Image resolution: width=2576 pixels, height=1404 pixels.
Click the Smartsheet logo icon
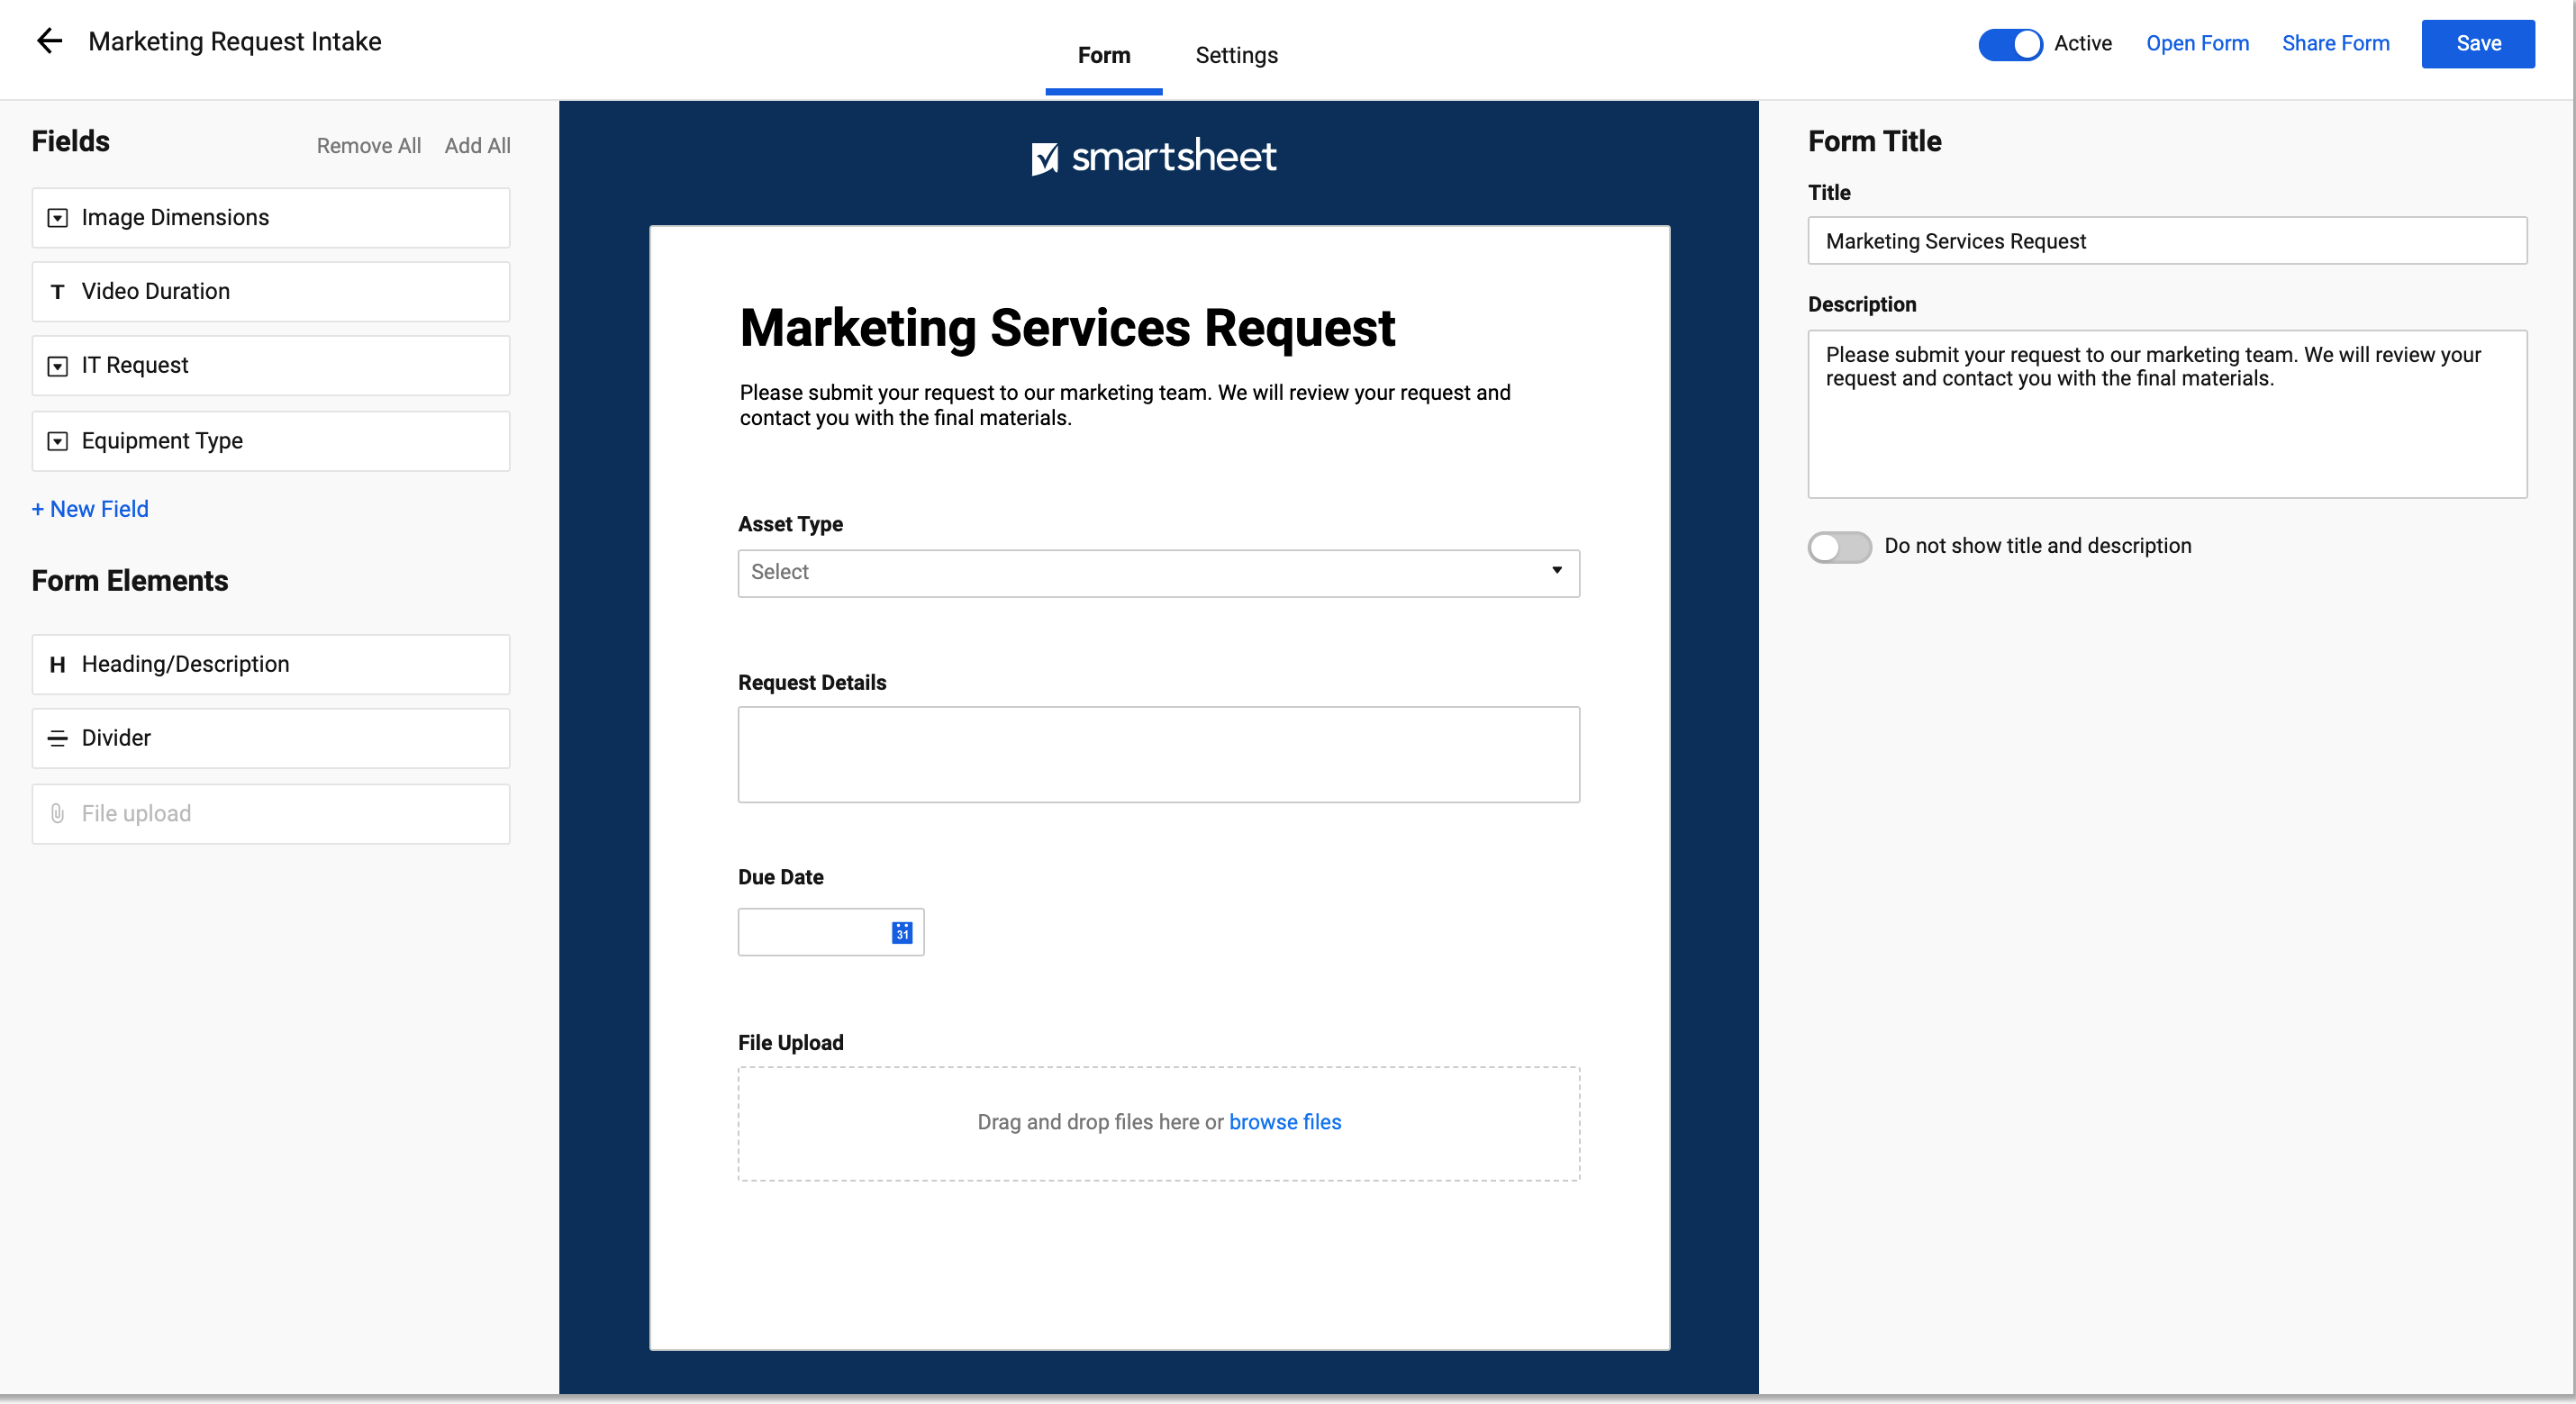click(x=1044, y=156)
